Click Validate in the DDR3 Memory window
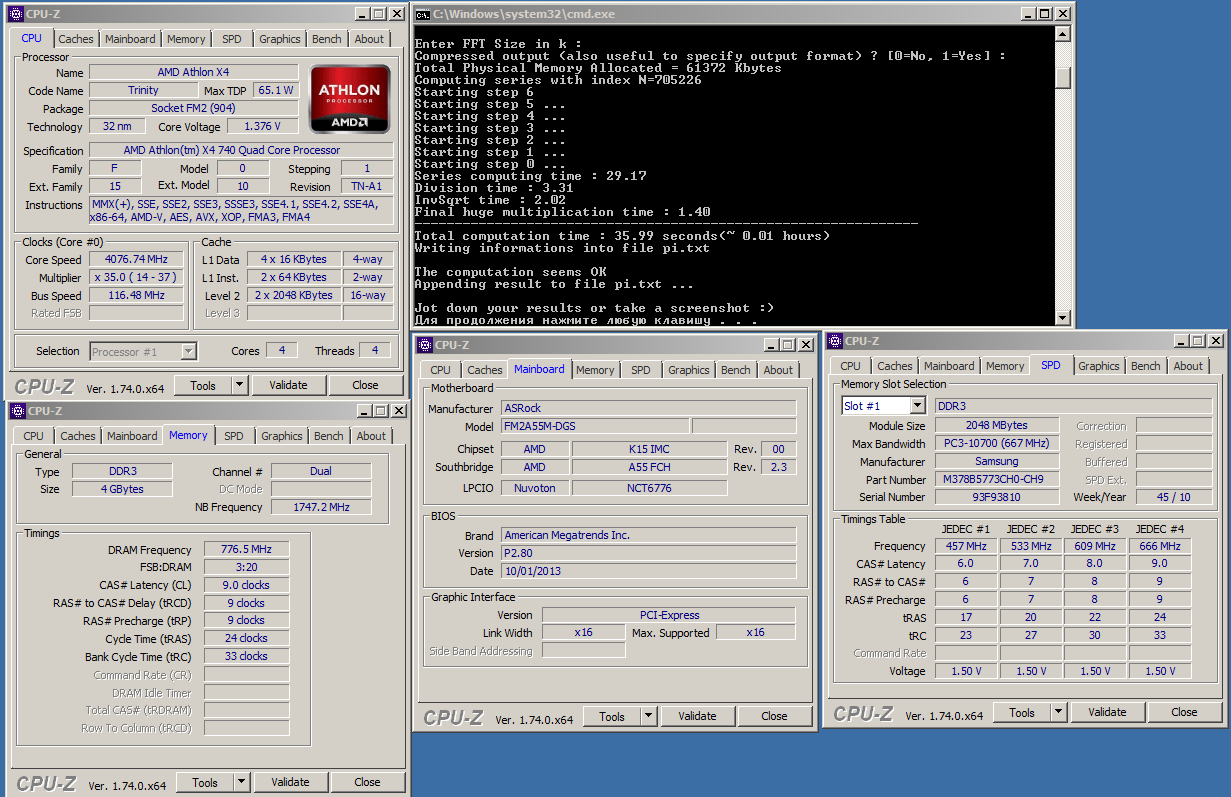The image size is (1231, 797). click(290, 782)
